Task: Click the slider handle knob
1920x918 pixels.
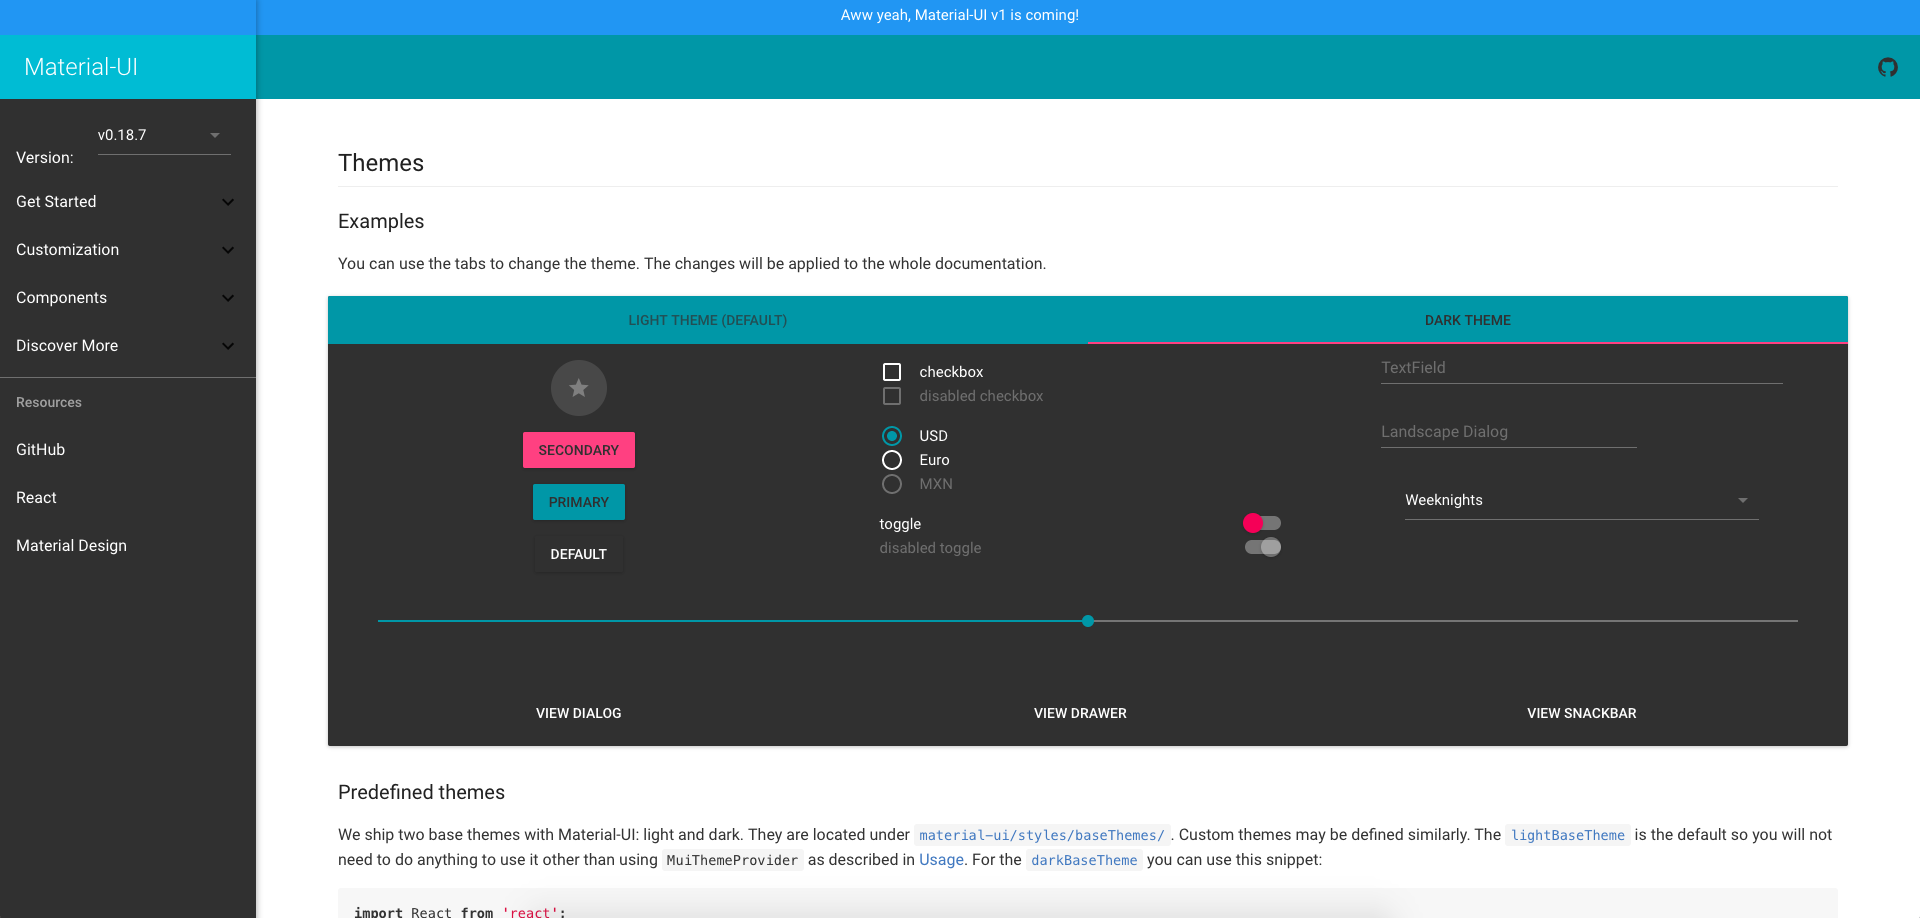Action: (x=1088, y=621)
